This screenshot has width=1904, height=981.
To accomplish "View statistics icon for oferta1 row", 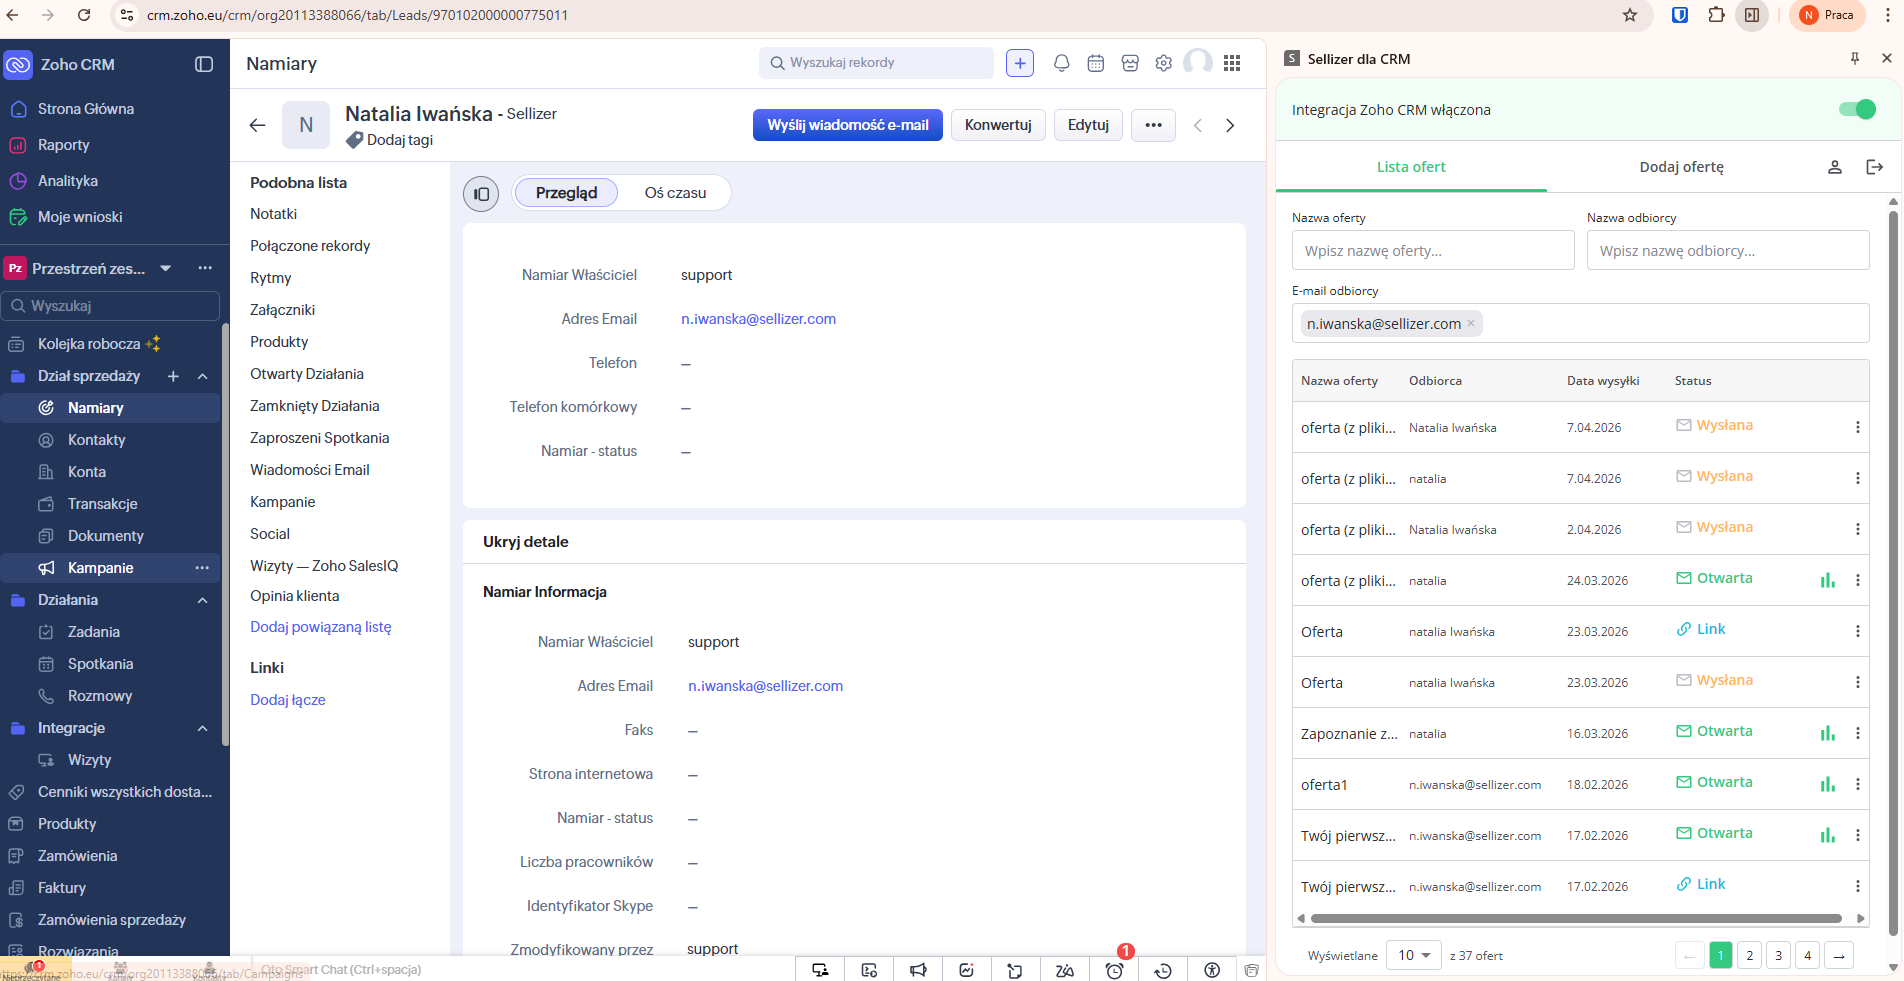I will click(x=1827, y=784).
